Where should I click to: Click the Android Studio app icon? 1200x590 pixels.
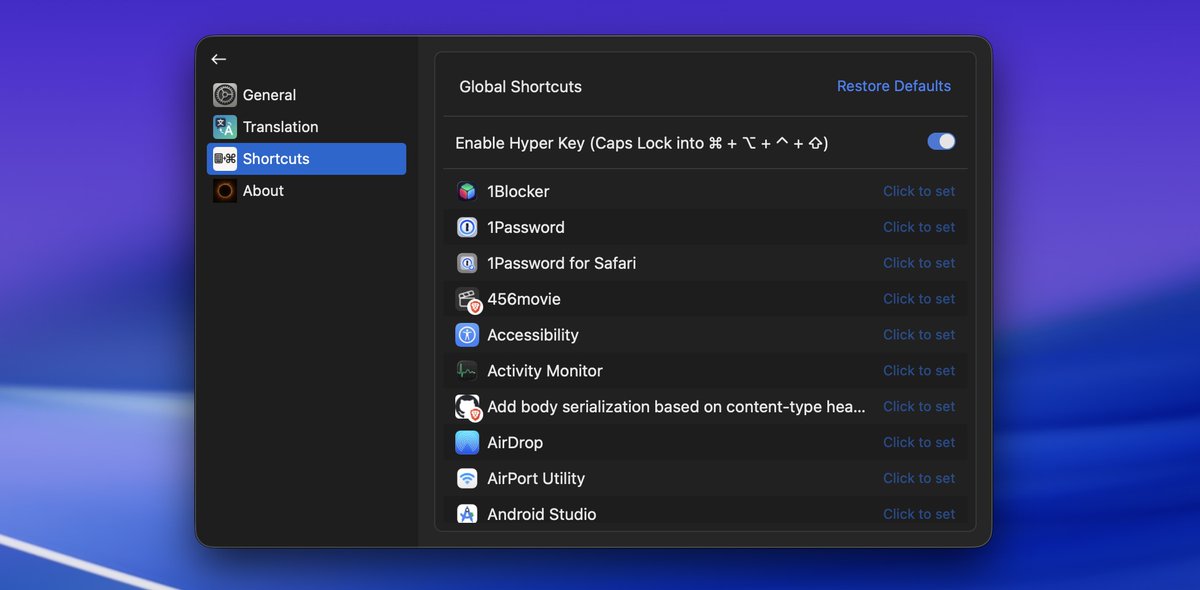point(467,514)
